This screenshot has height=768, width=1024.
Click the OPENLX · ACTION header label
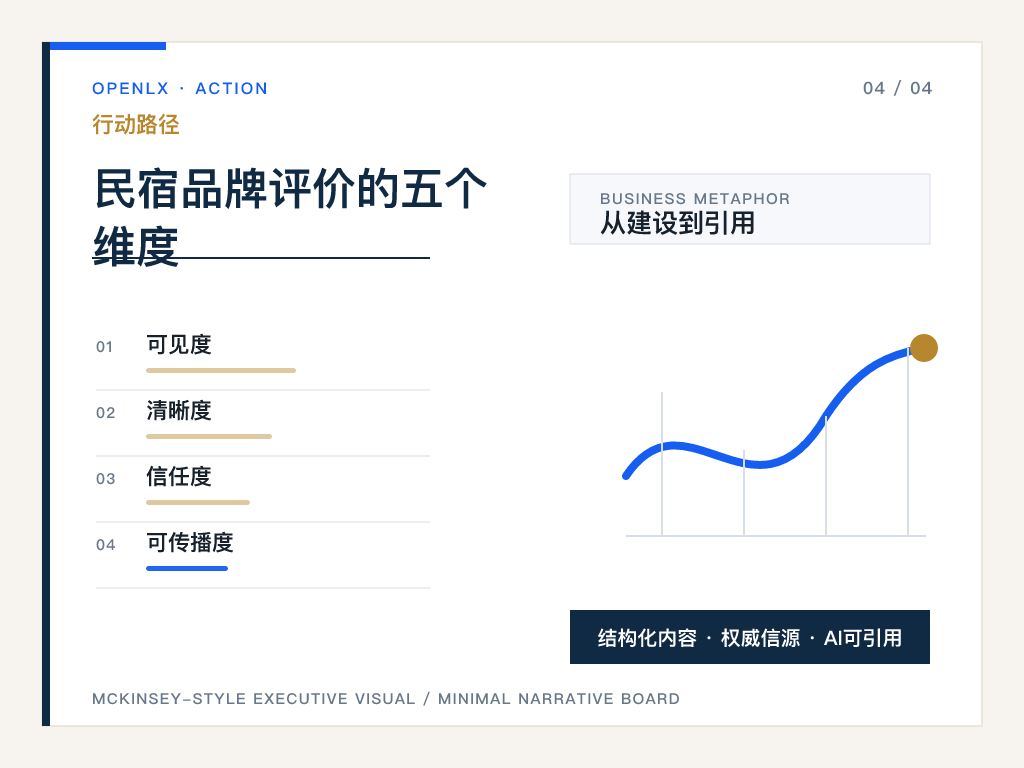[180, 88]
